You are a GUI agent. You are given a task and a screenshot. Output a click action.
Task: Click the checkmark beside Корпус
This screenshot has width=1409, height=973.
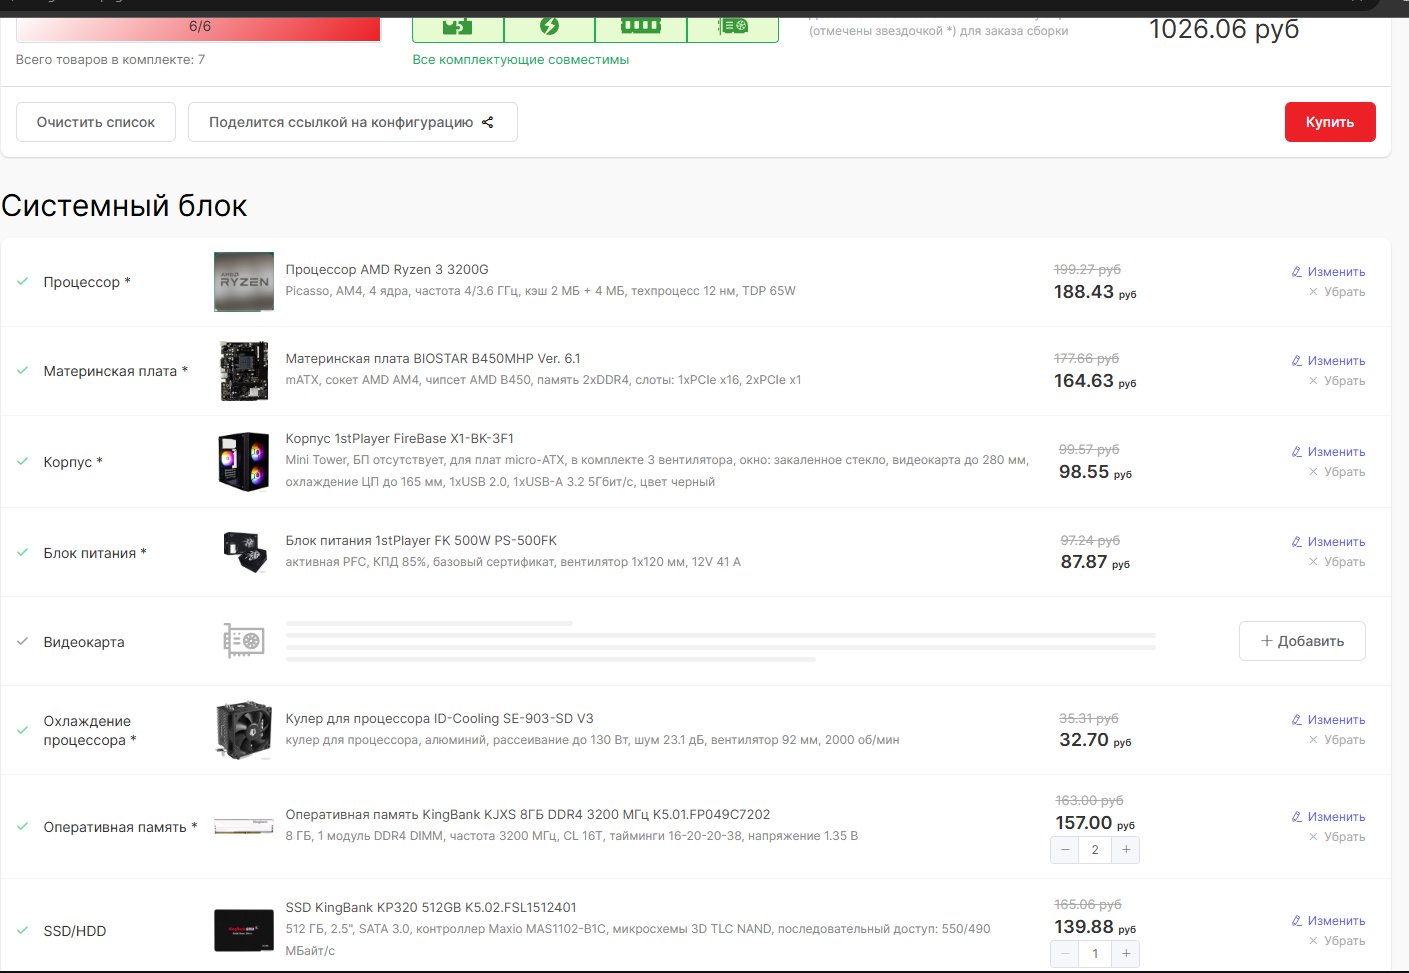tap(22, 462)
